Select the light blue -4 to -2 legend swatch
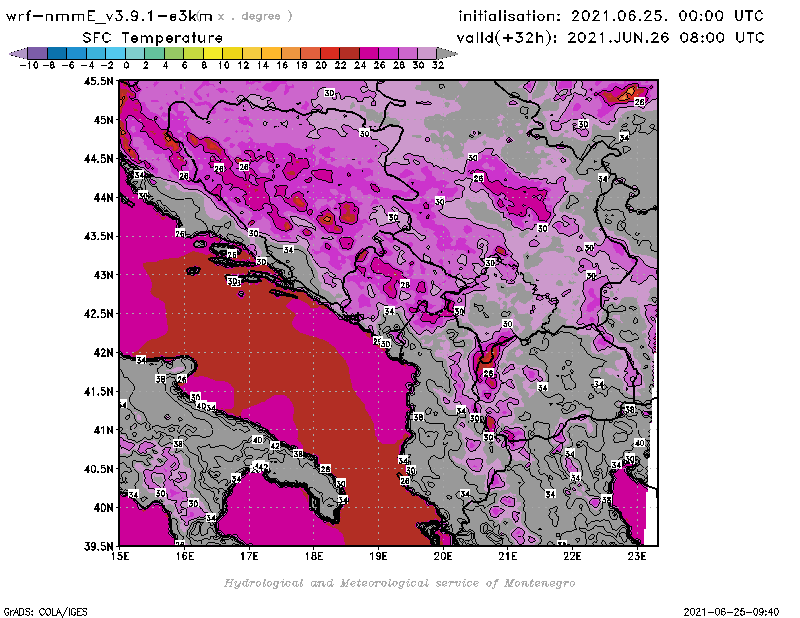 coord(96,53)
